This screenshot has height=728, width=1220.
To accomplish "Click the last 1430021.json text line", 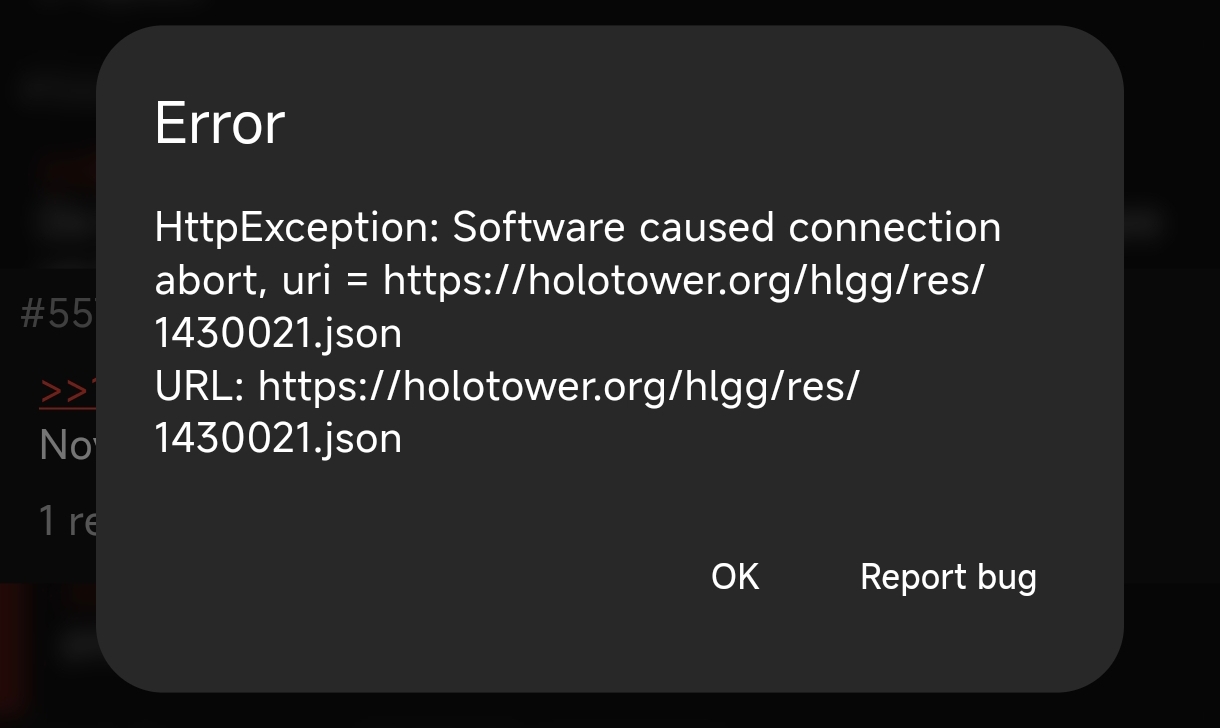I will [278, 439].
